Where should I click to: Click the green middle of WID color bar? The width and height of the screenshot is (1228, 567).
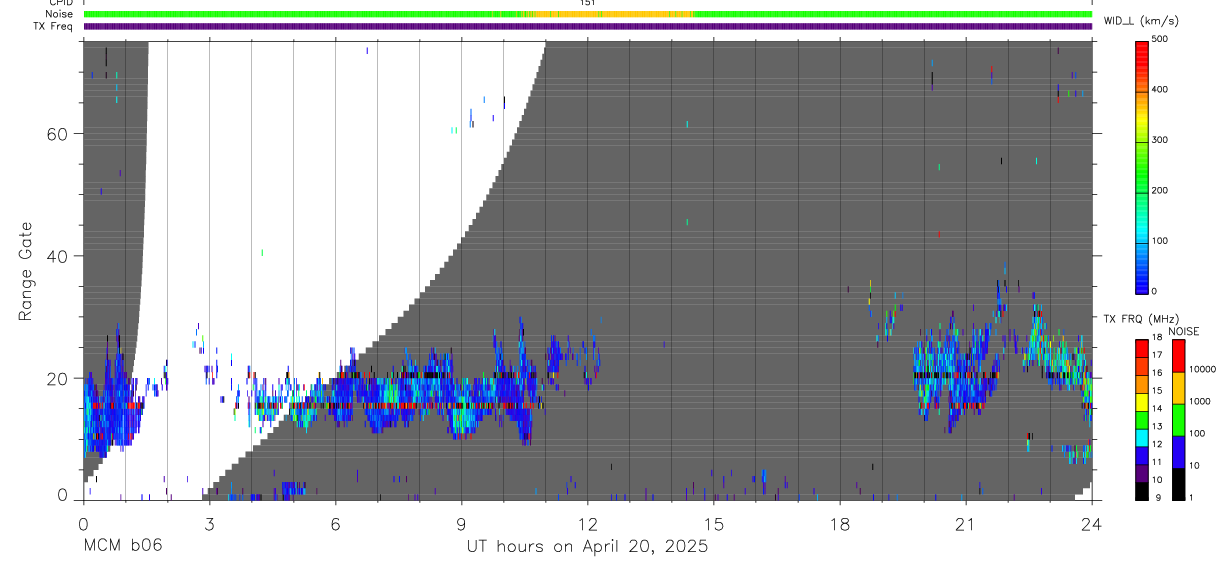click(x=1142, y=165)
